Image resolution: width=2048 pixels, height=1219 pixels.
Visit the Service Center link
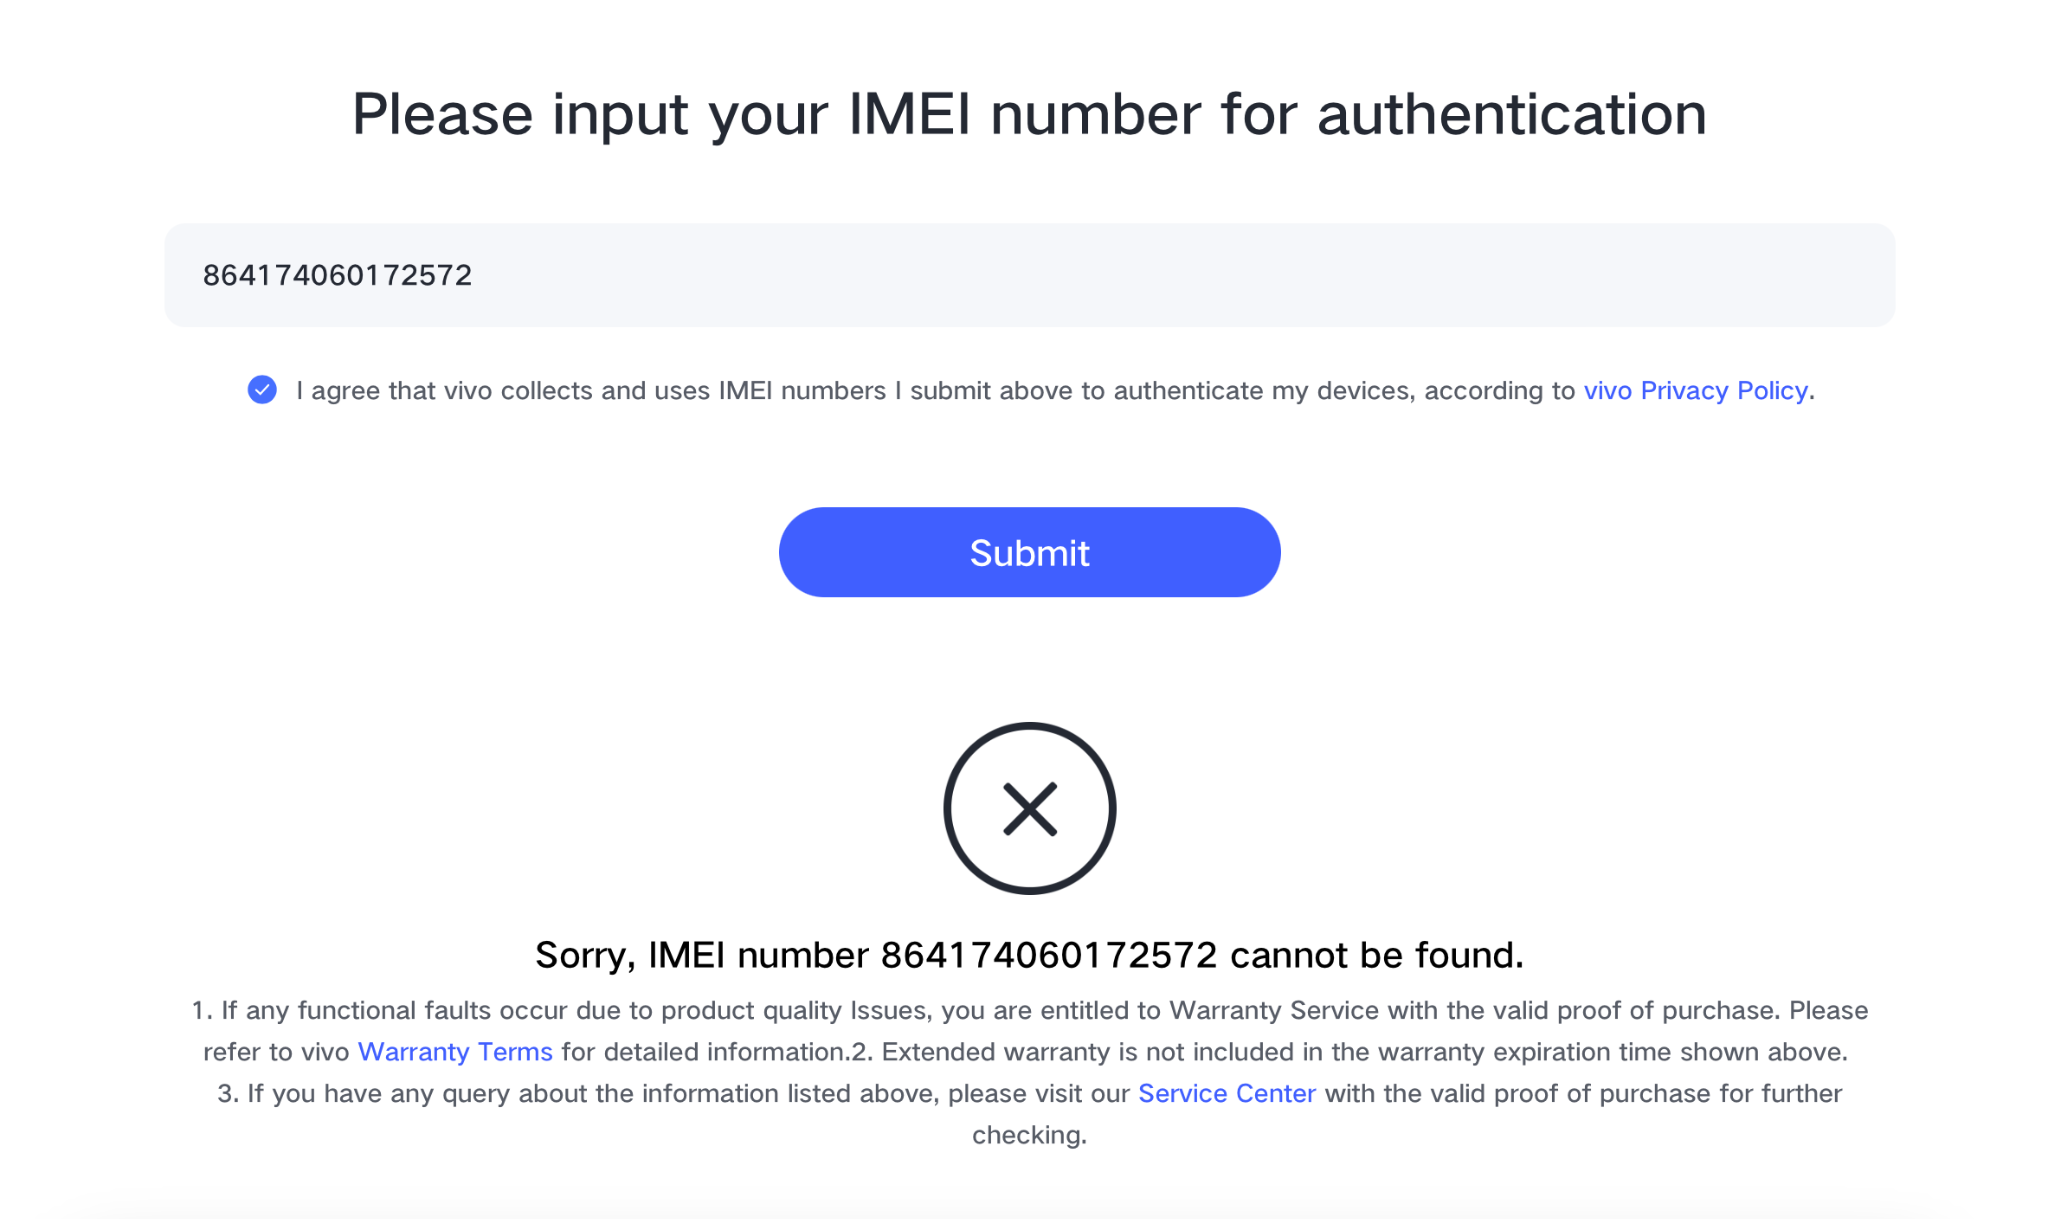[x=1227, y=1093]
